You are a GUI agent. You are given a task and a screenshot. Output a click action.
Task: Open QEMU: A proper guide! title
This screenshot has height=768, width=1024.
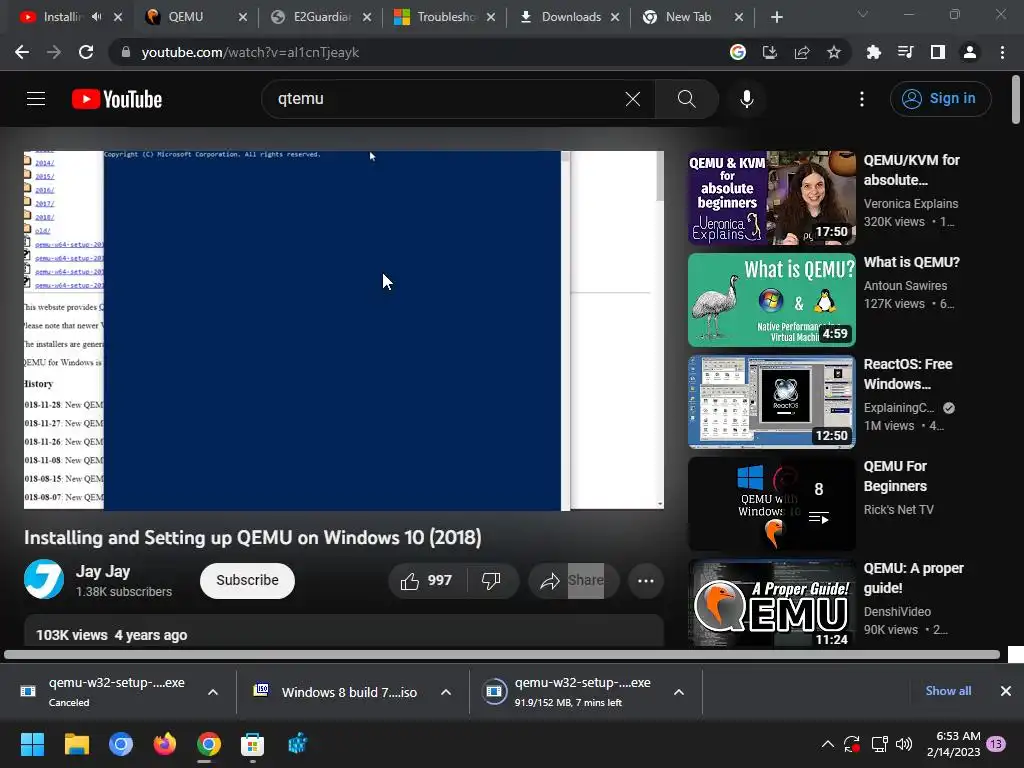click(x=914, y=578)
